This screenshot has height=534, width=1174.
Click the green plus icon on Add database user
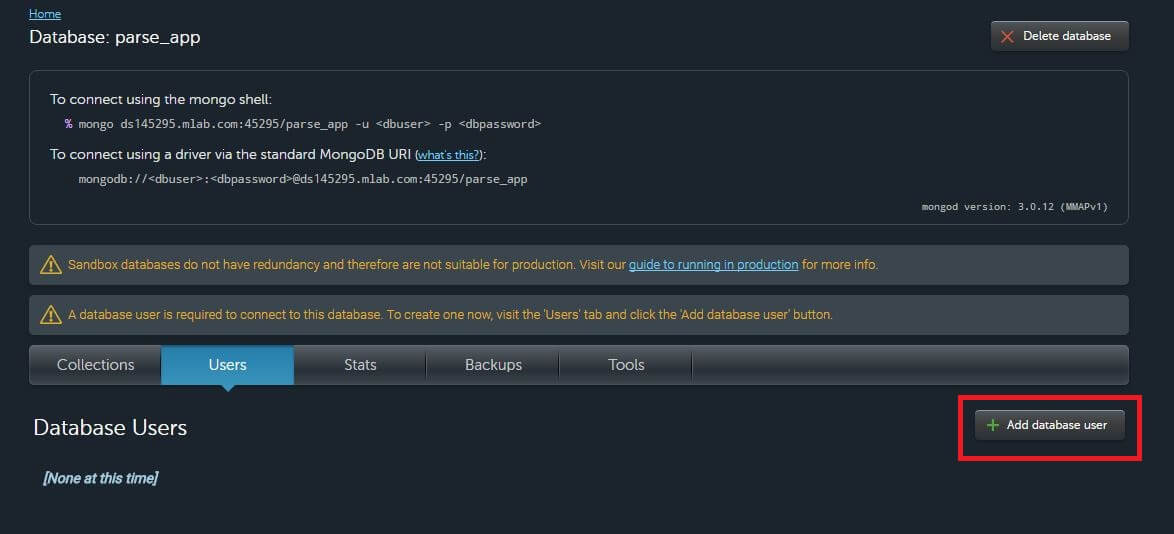[x=993, y=425]
